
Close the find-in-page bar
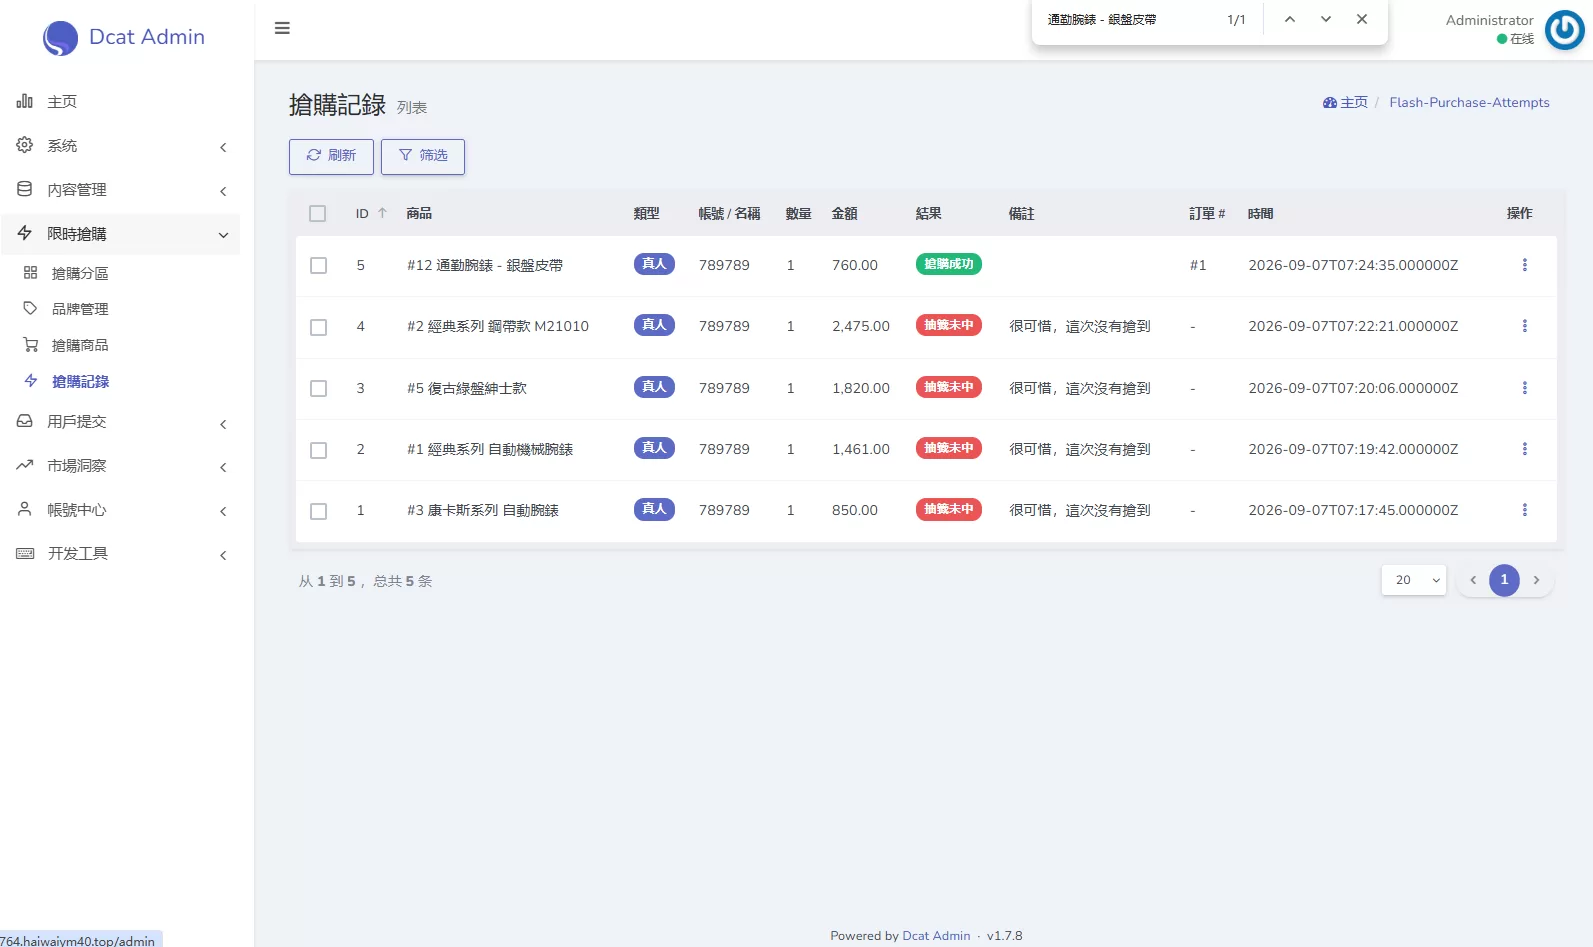[x=1362, y=19]
